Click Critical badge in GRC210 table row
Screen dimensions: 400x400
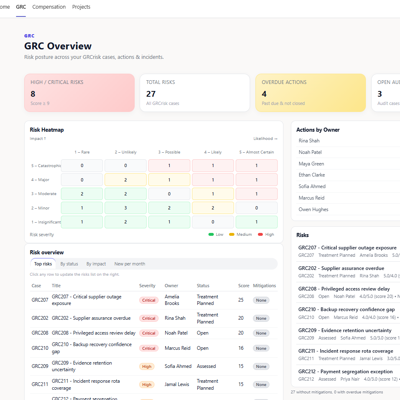click(148, 348)
